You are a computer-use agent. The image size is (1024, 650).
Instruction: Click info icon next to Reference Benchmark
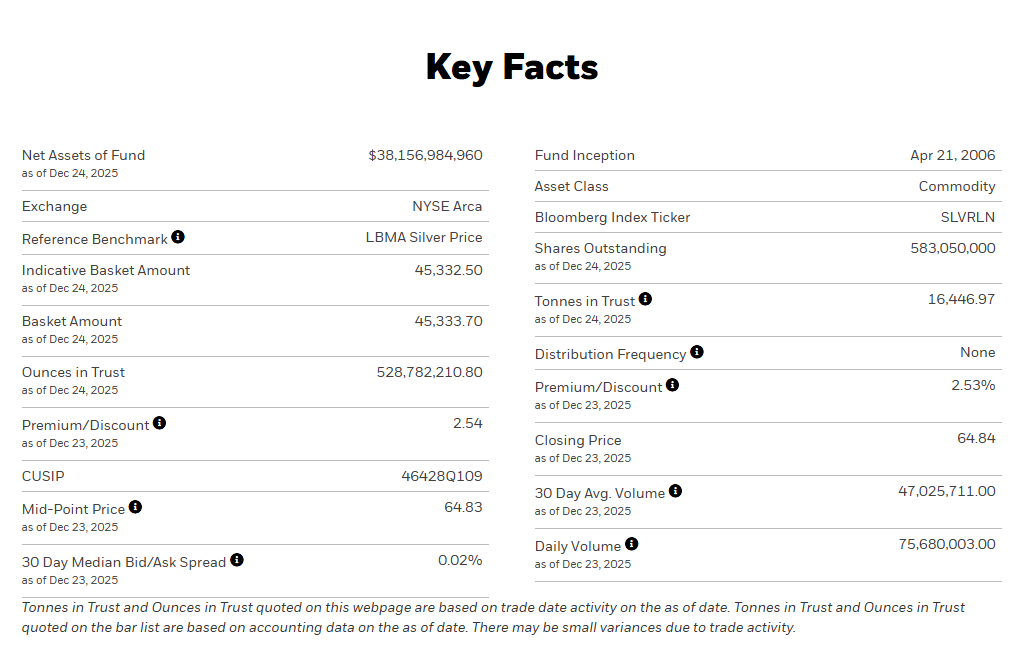pyautogui.click(x=178, y=237)
